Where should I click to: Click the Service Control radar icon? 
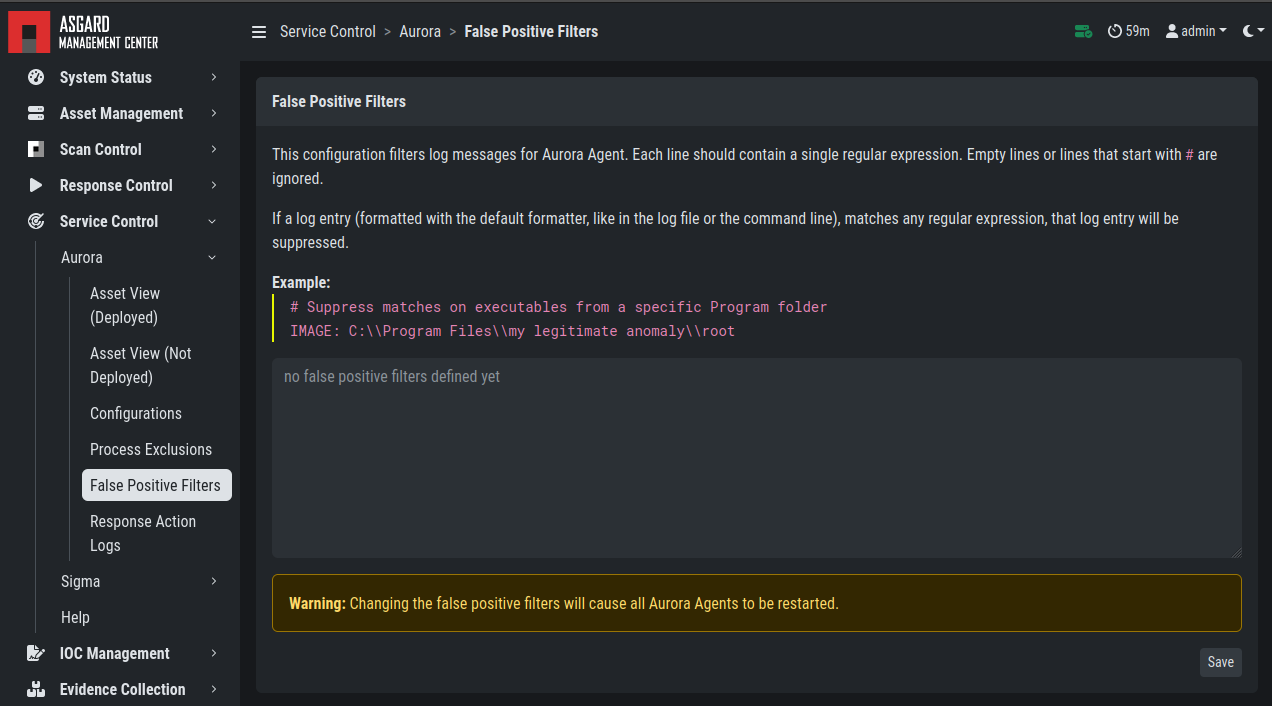tap(36, 221)
